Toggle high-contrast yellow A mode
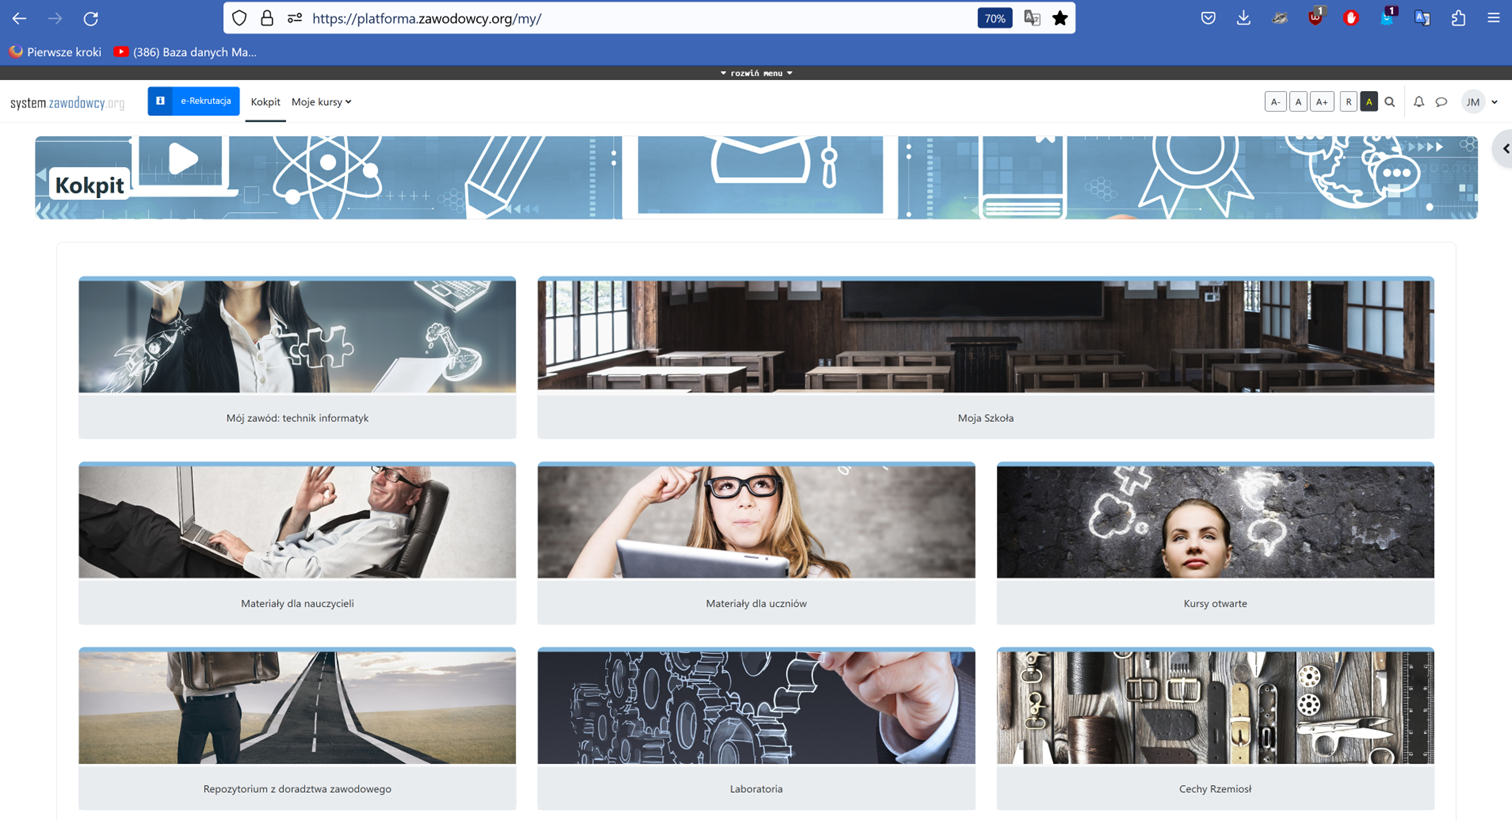The height and width of the screenshot is (821, 1512). [1369, 102]
